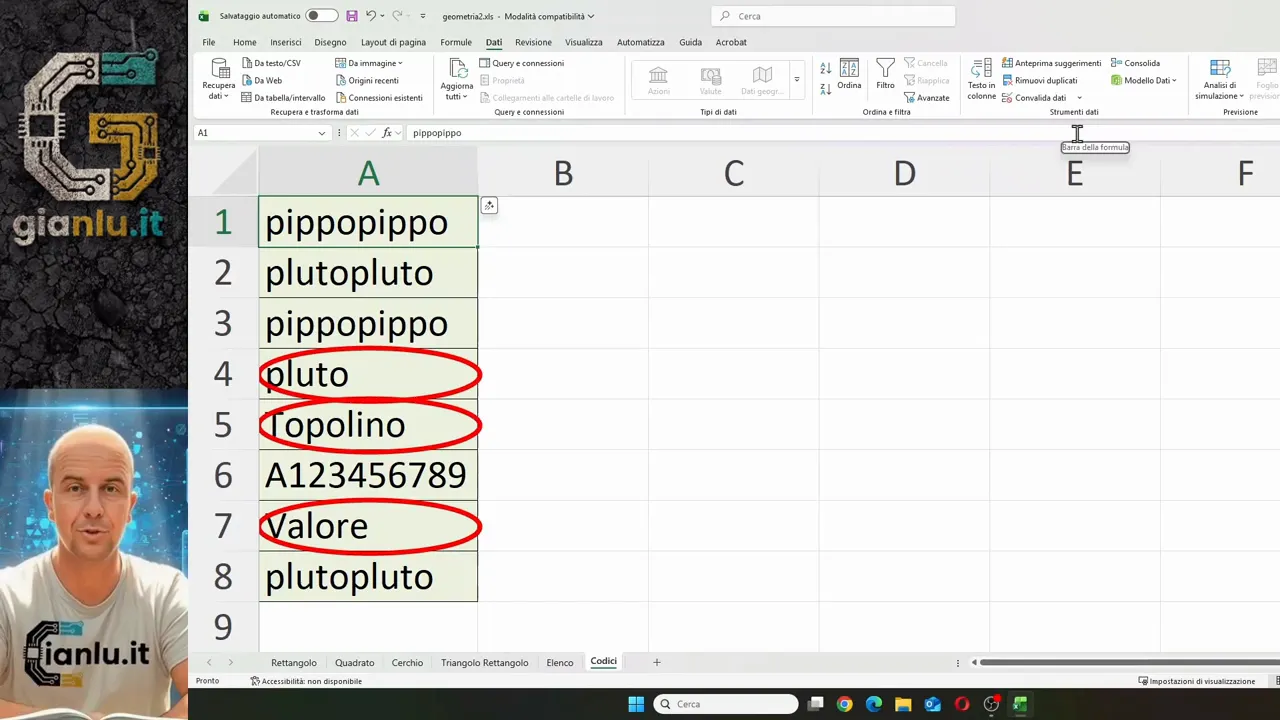Click Consolida in Strumenti dati
The image size is (1280, 720).
(1136, 63)
